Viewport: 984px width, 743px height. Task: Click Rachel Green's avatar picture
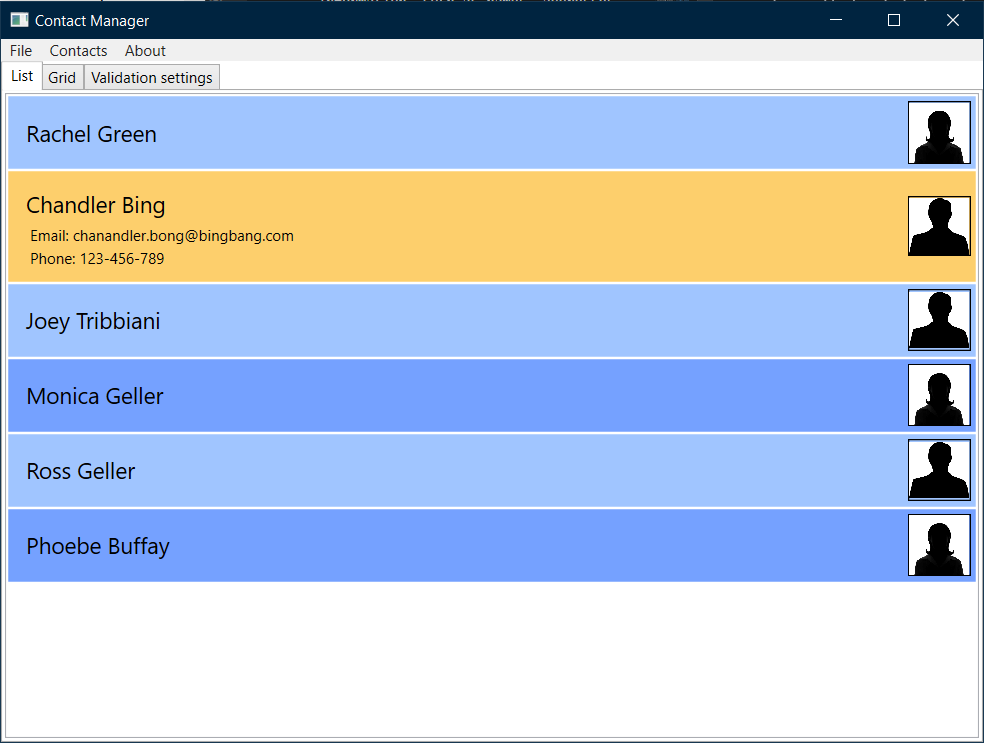939,132
